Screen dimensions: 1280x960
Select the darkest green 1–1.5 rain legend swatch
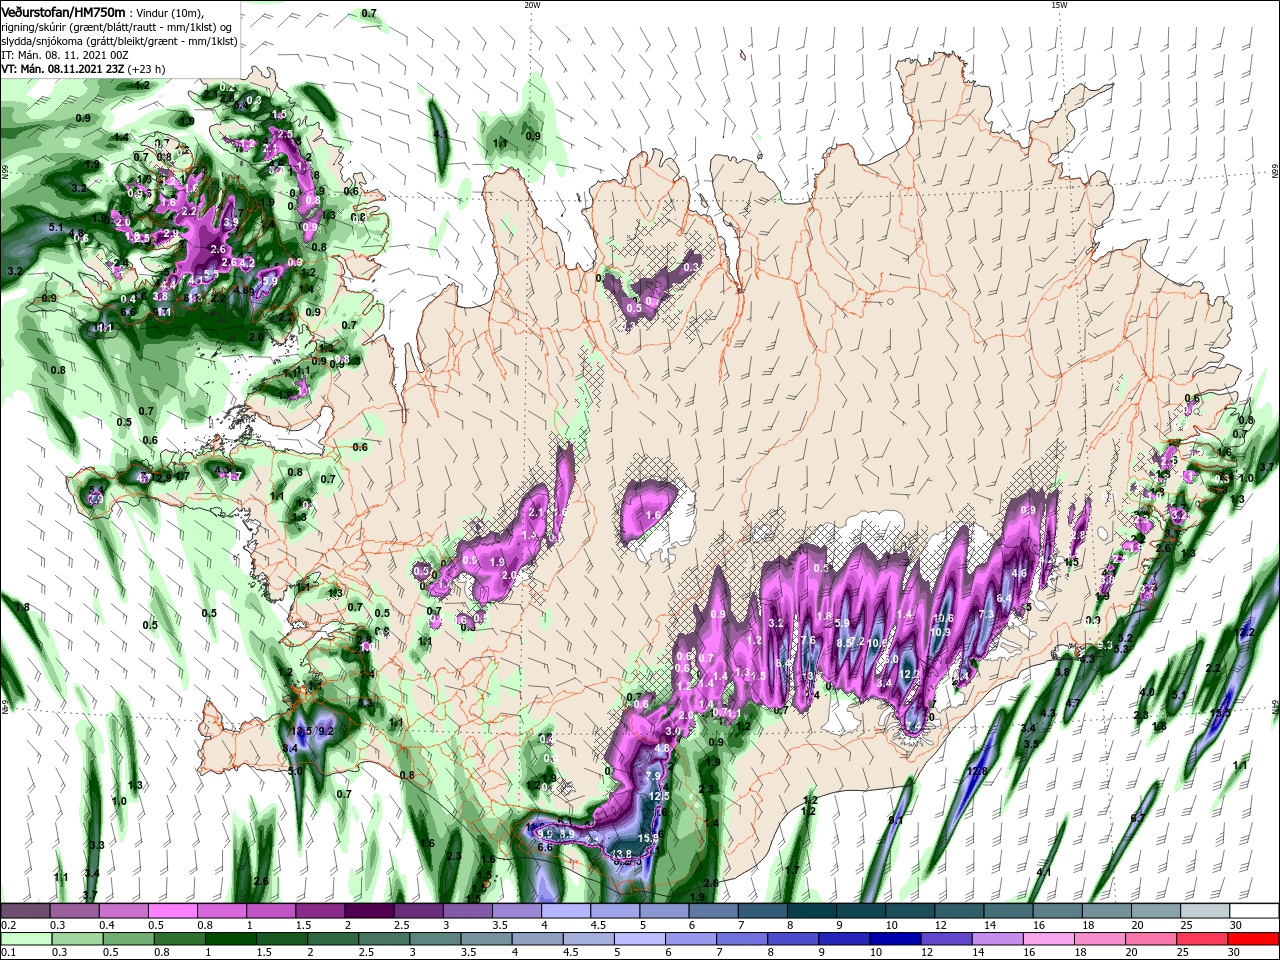click(x=233, y=938)
